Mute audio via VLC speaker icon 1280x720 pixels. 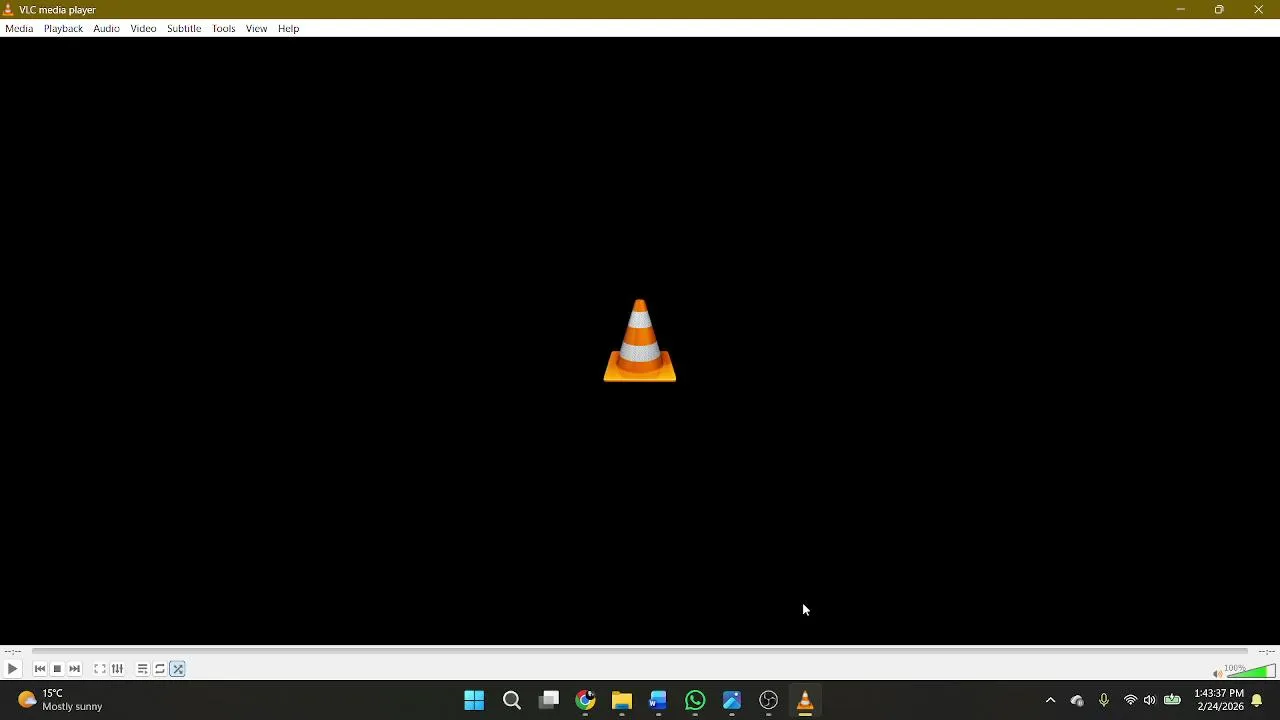(1217, 673)
